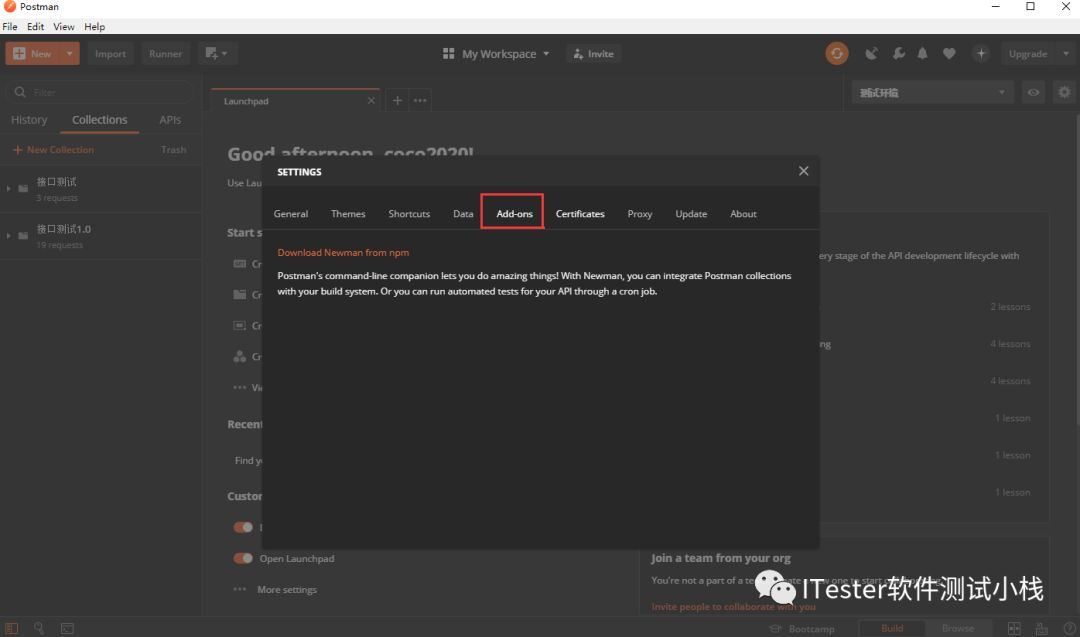Close the Launchpad tab
The width and height of the screenshot is (1080, 637).
click(x=371, y=101)
